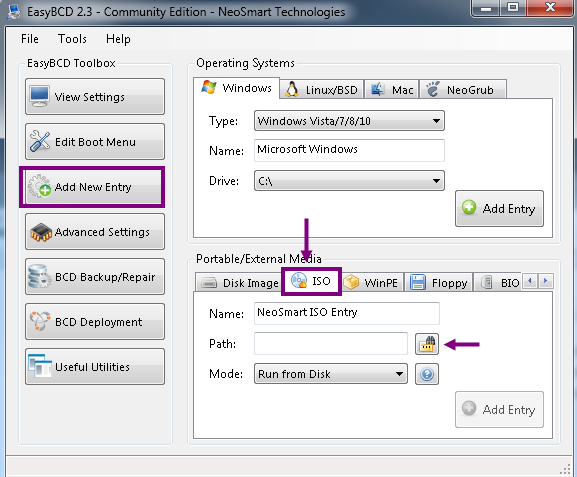
Task: Click the disabled Add Entry under Portable Media
Action: coord(499,409)
